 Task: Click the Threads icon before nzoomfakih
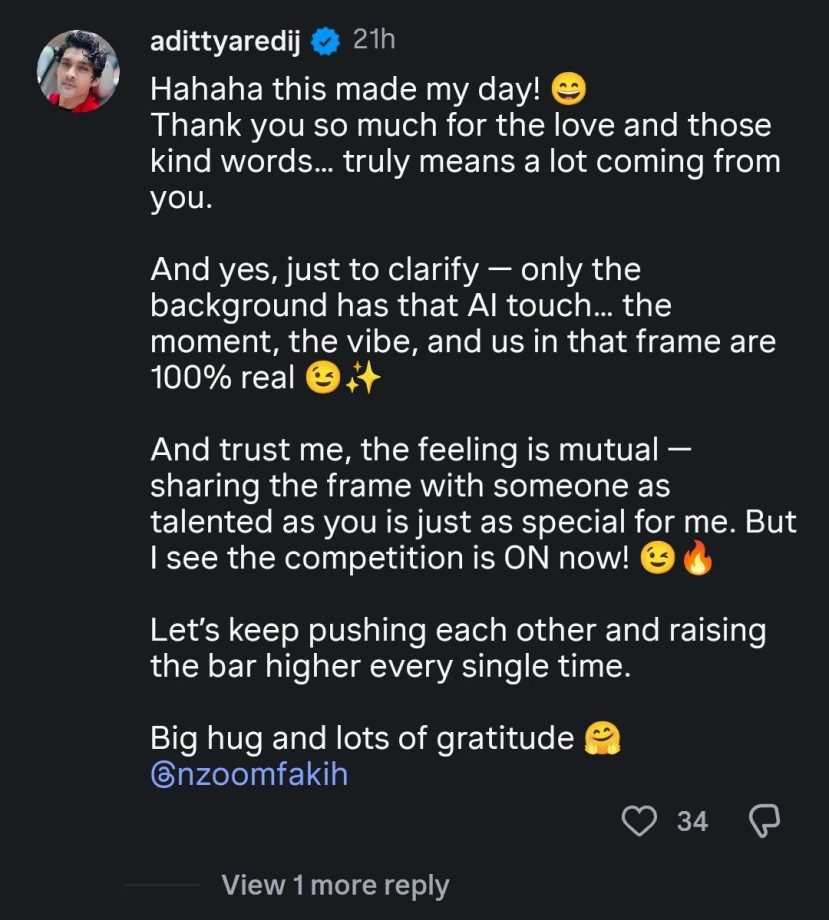(162, 775)
